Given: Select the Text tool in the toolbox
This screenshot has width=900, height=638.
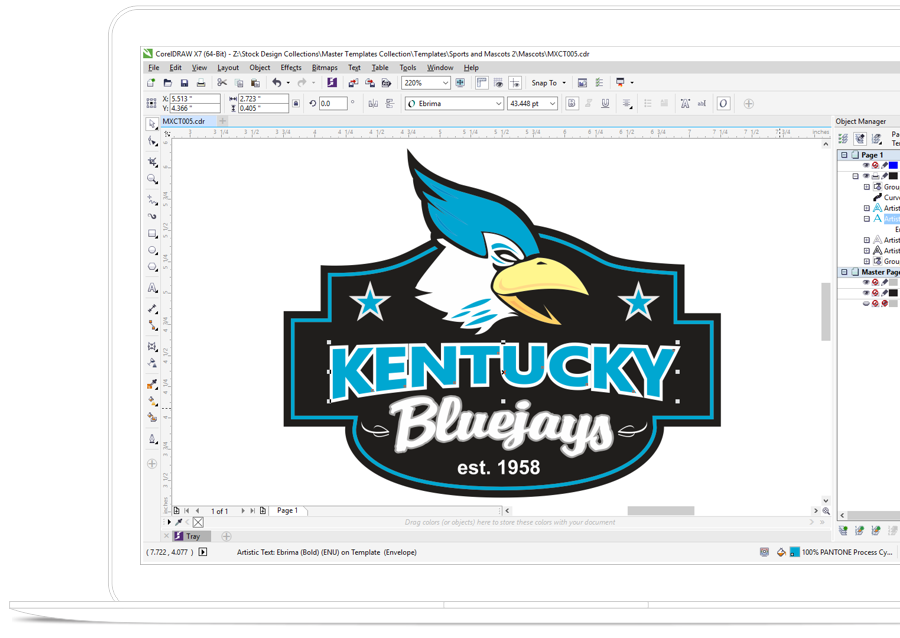Looking at the screenshot, I should click(152, 287).
